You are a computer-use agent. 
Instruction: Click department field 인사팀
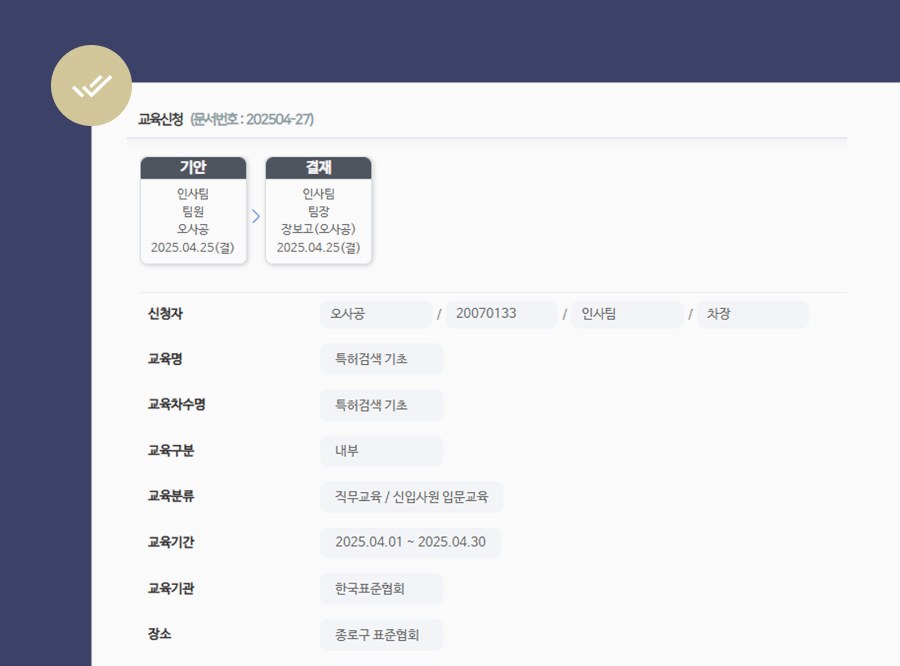tap(626, 313)
